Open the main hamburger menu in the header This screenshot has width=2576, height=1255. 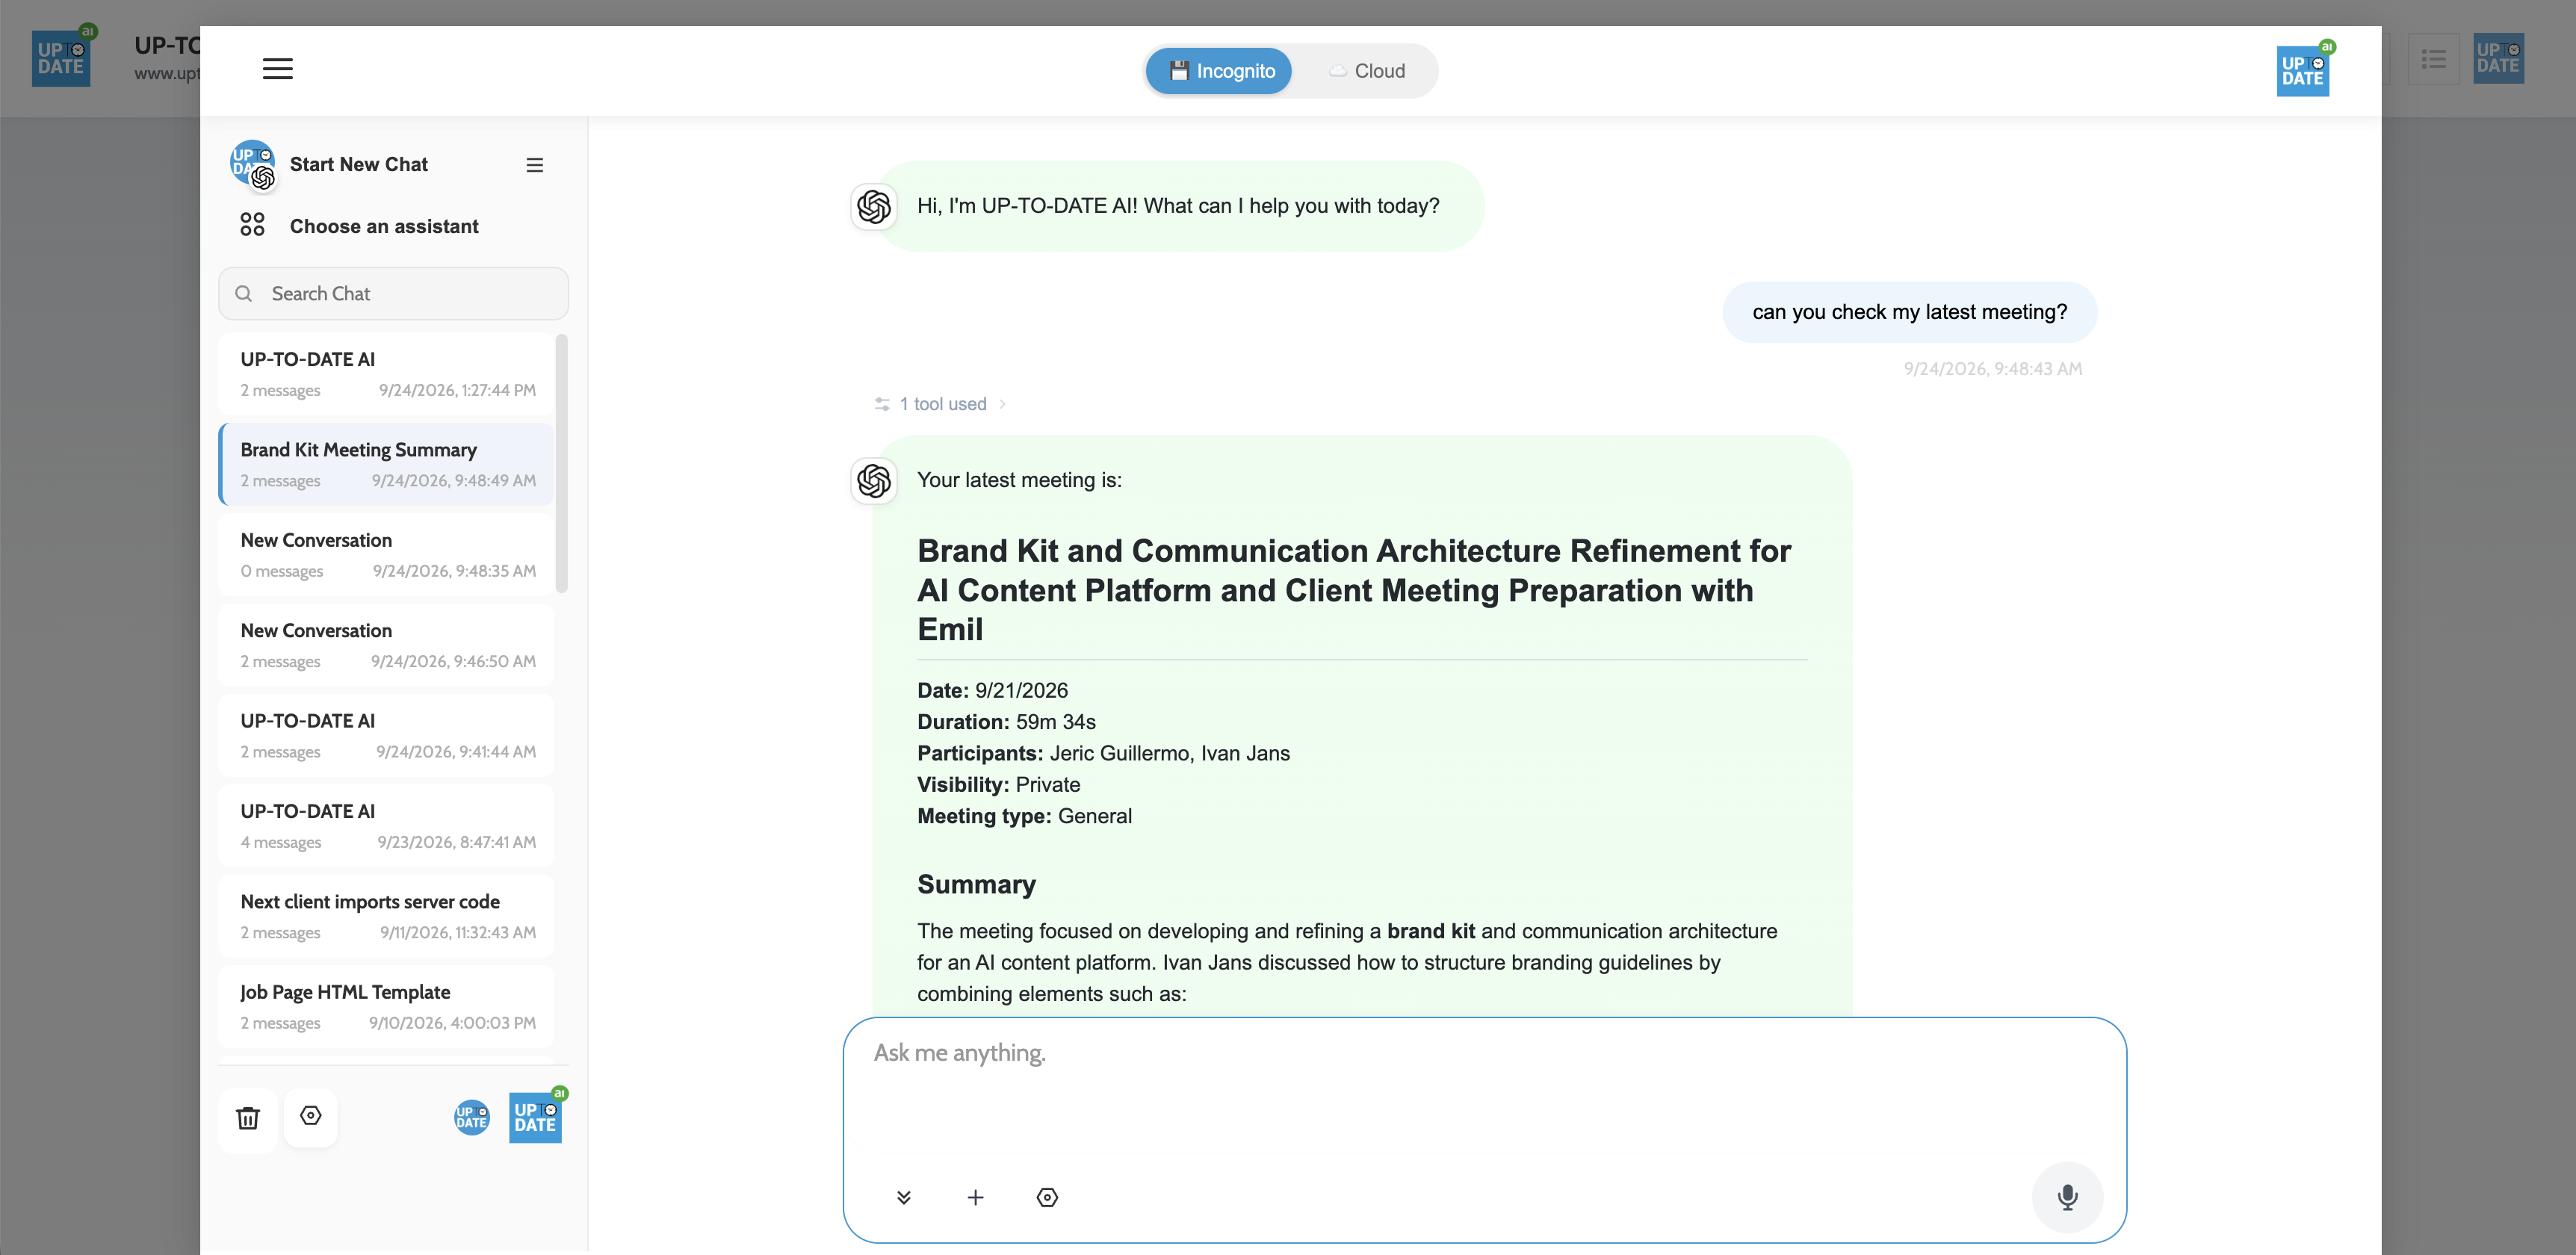point(277,69)
